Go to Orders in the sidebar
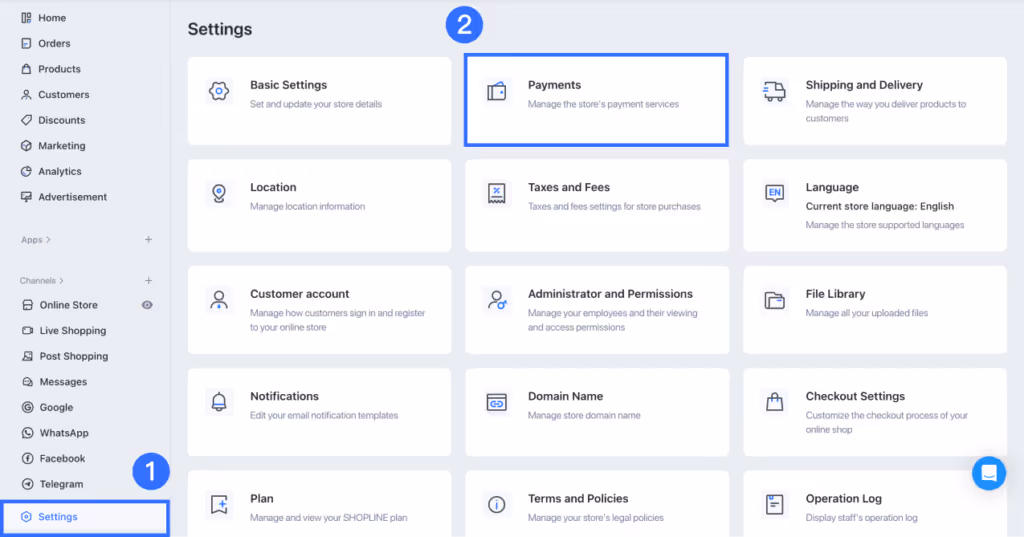 click(x=54, y=43)
